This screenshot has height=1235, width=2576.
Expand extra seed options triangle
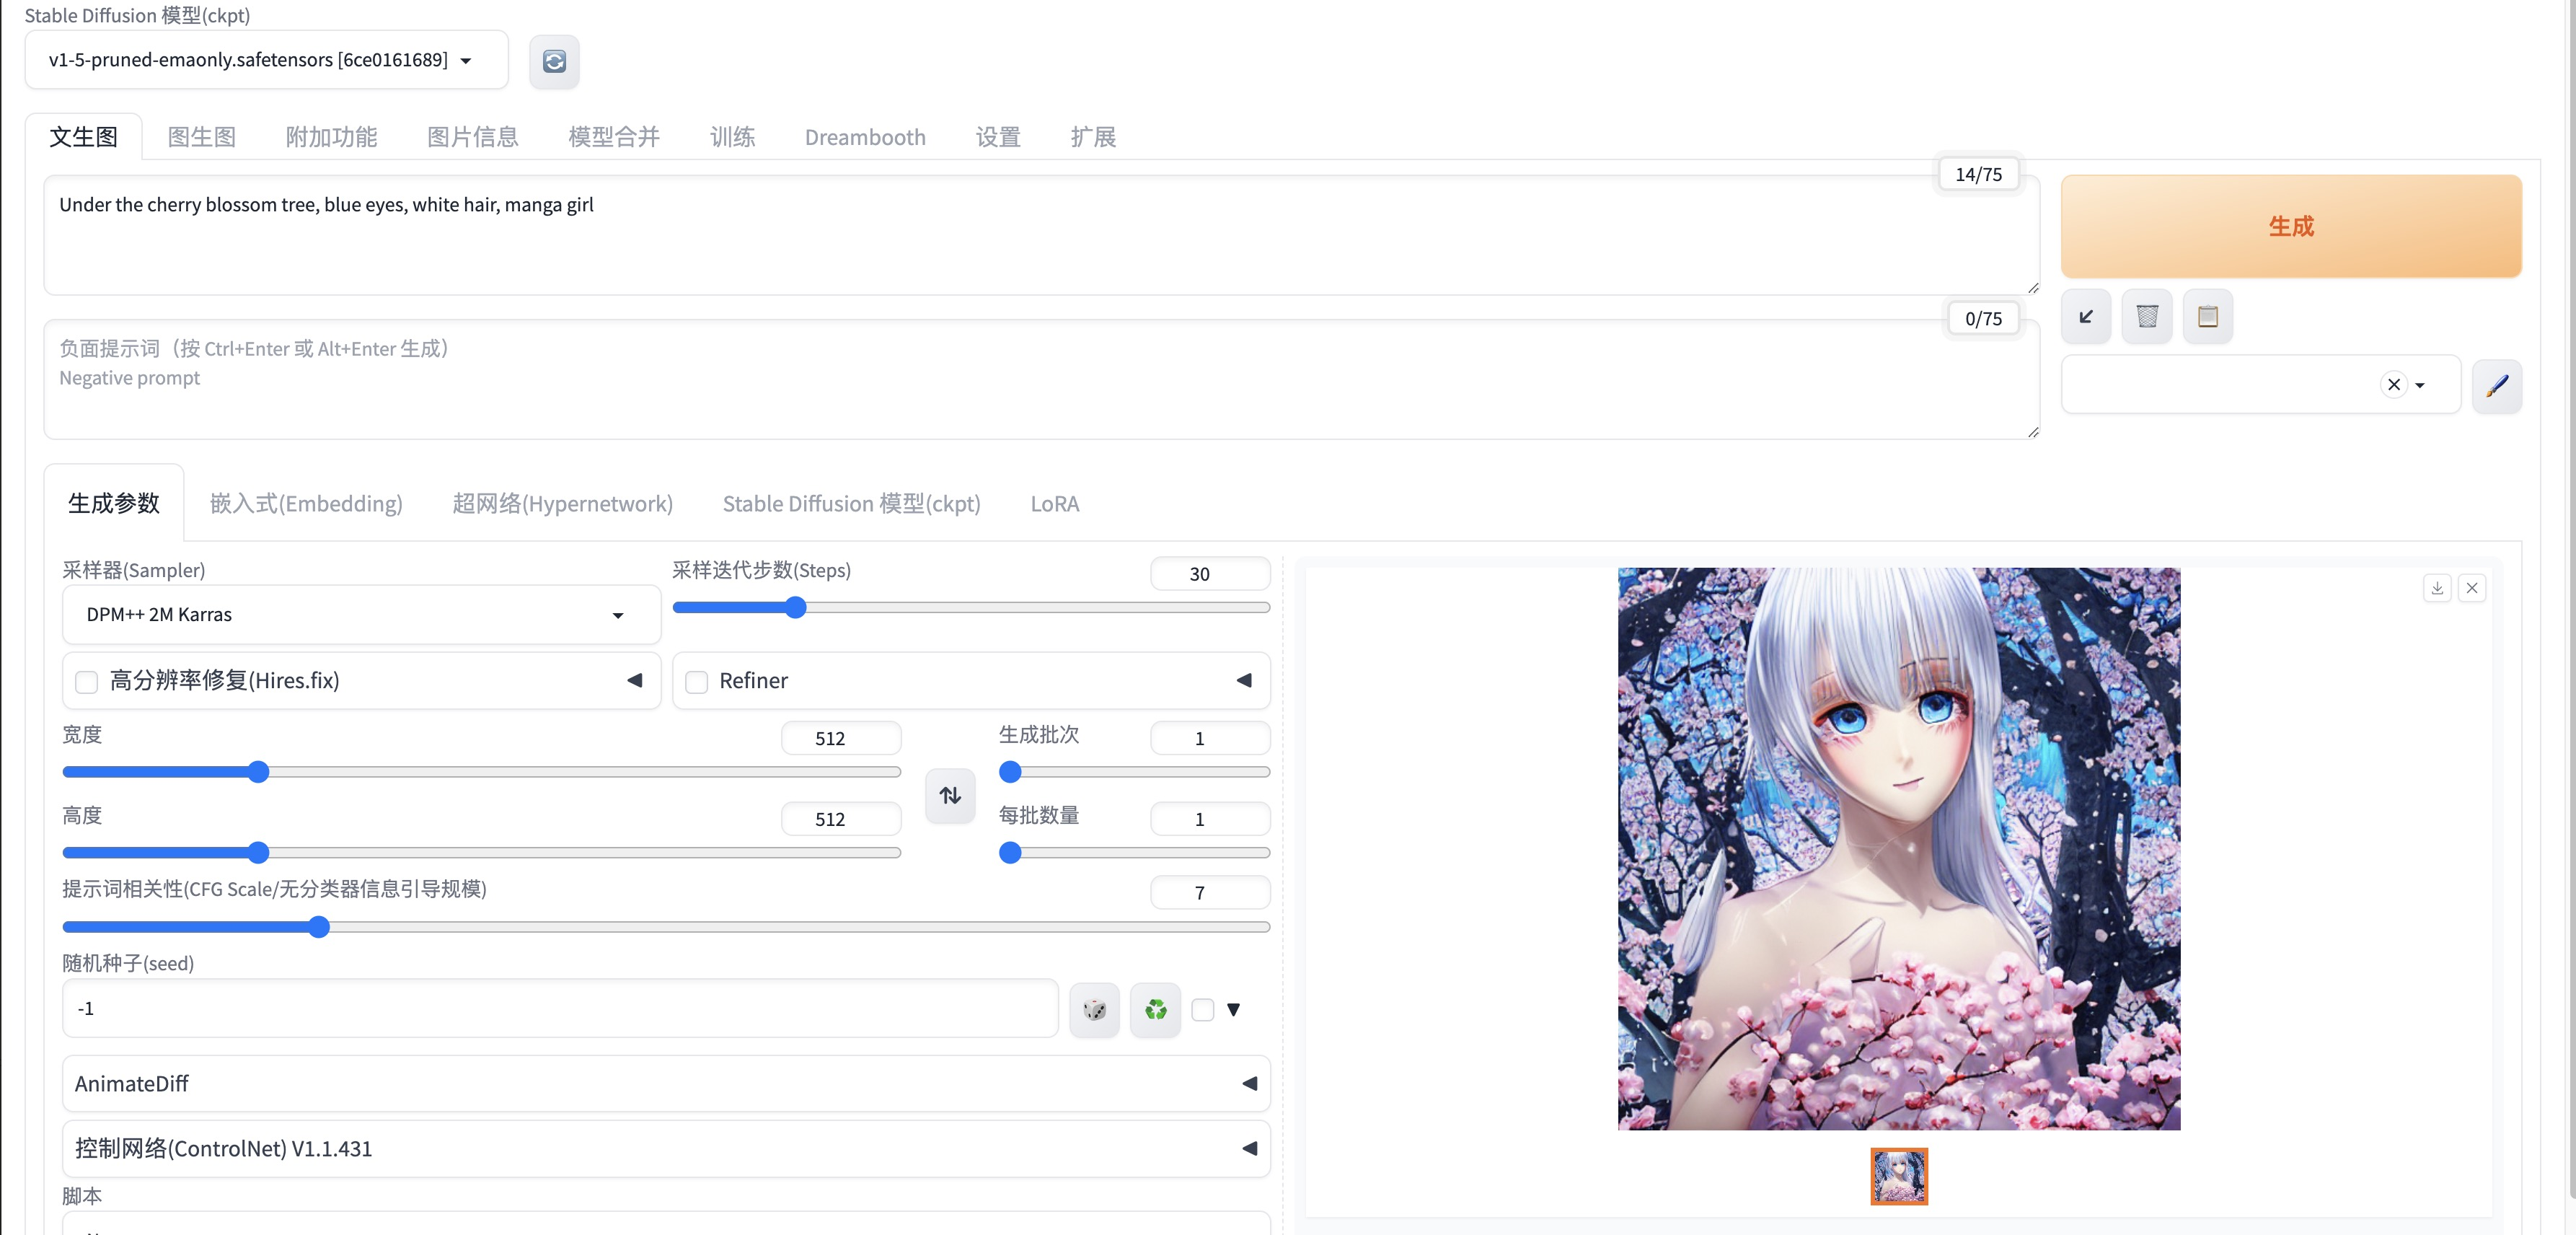(1234, 1010)
